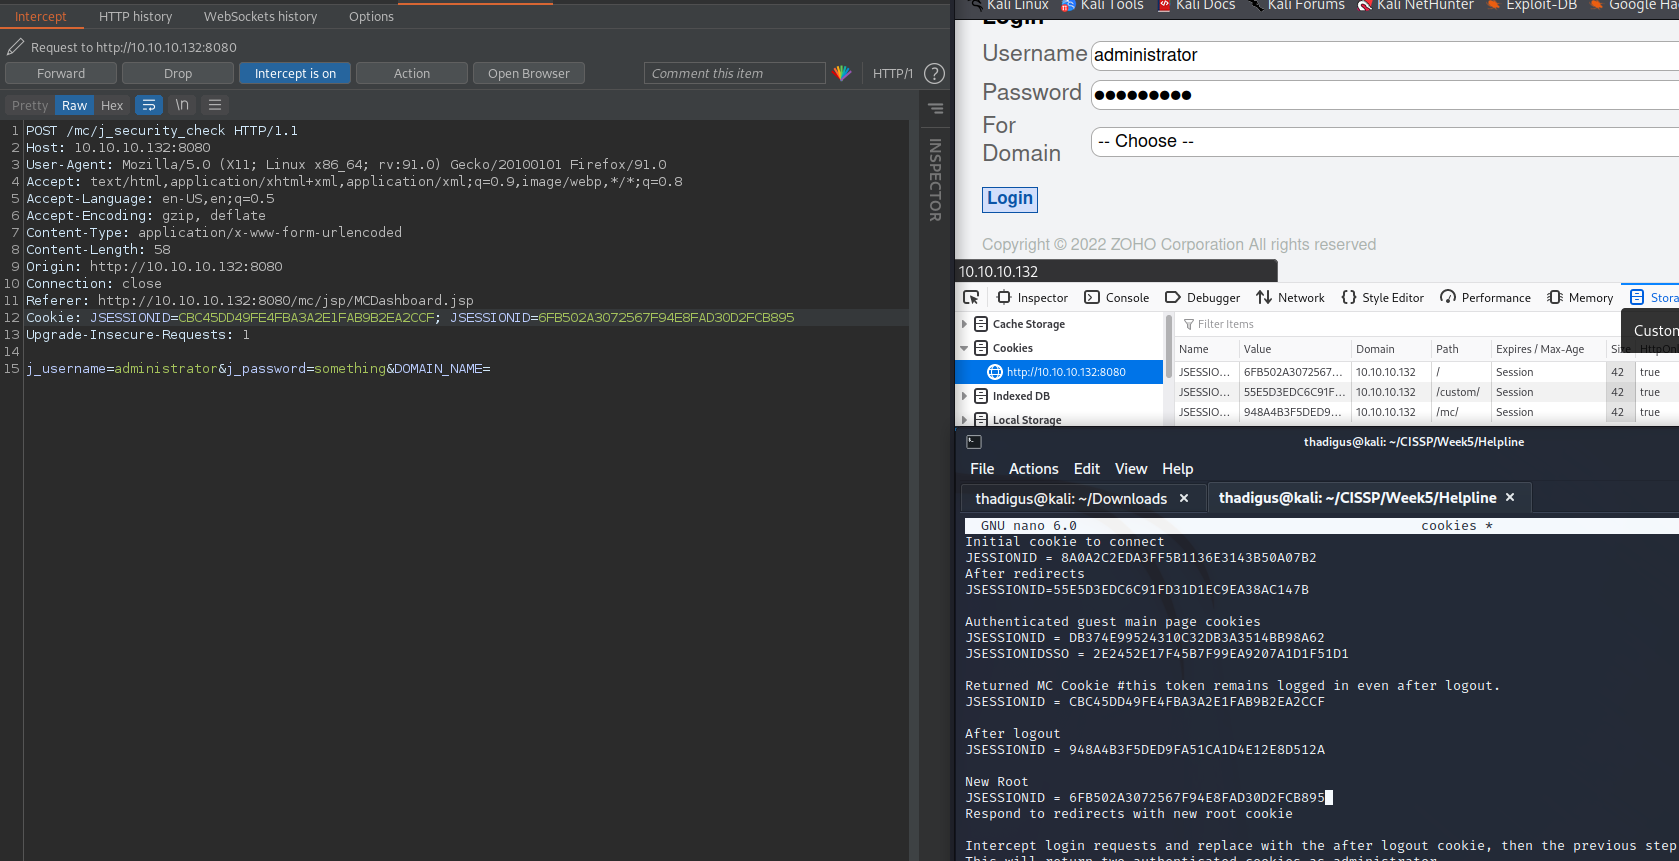Click the pencil edit icon beside Request to

[x=15, y=47]
